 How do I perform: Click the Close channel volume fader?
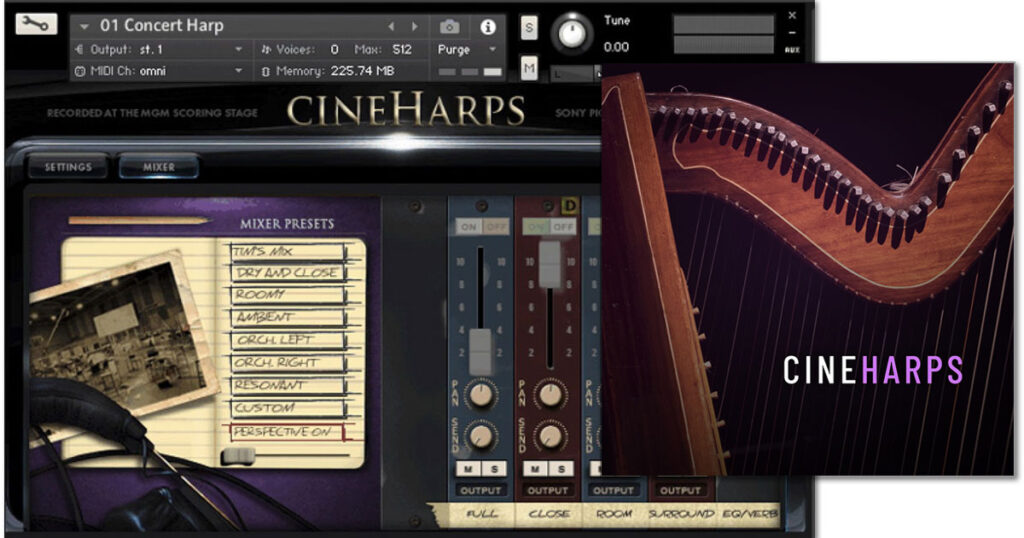(x=550, y=264)
